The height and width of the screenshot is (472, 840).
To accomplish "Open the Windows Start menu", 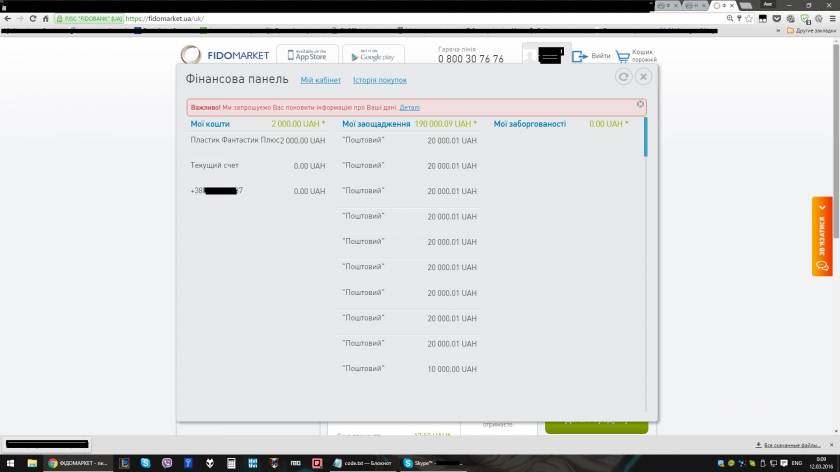I will click(10, 463).
